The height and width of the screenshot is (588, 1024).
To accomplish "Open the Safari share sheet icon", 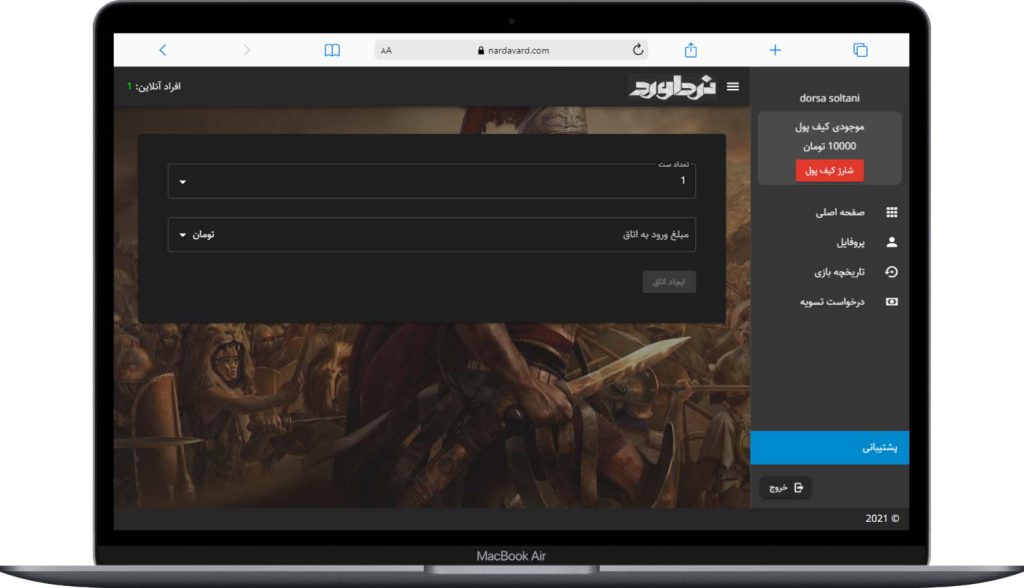I will pyautogui.click(x=690, y=50).
